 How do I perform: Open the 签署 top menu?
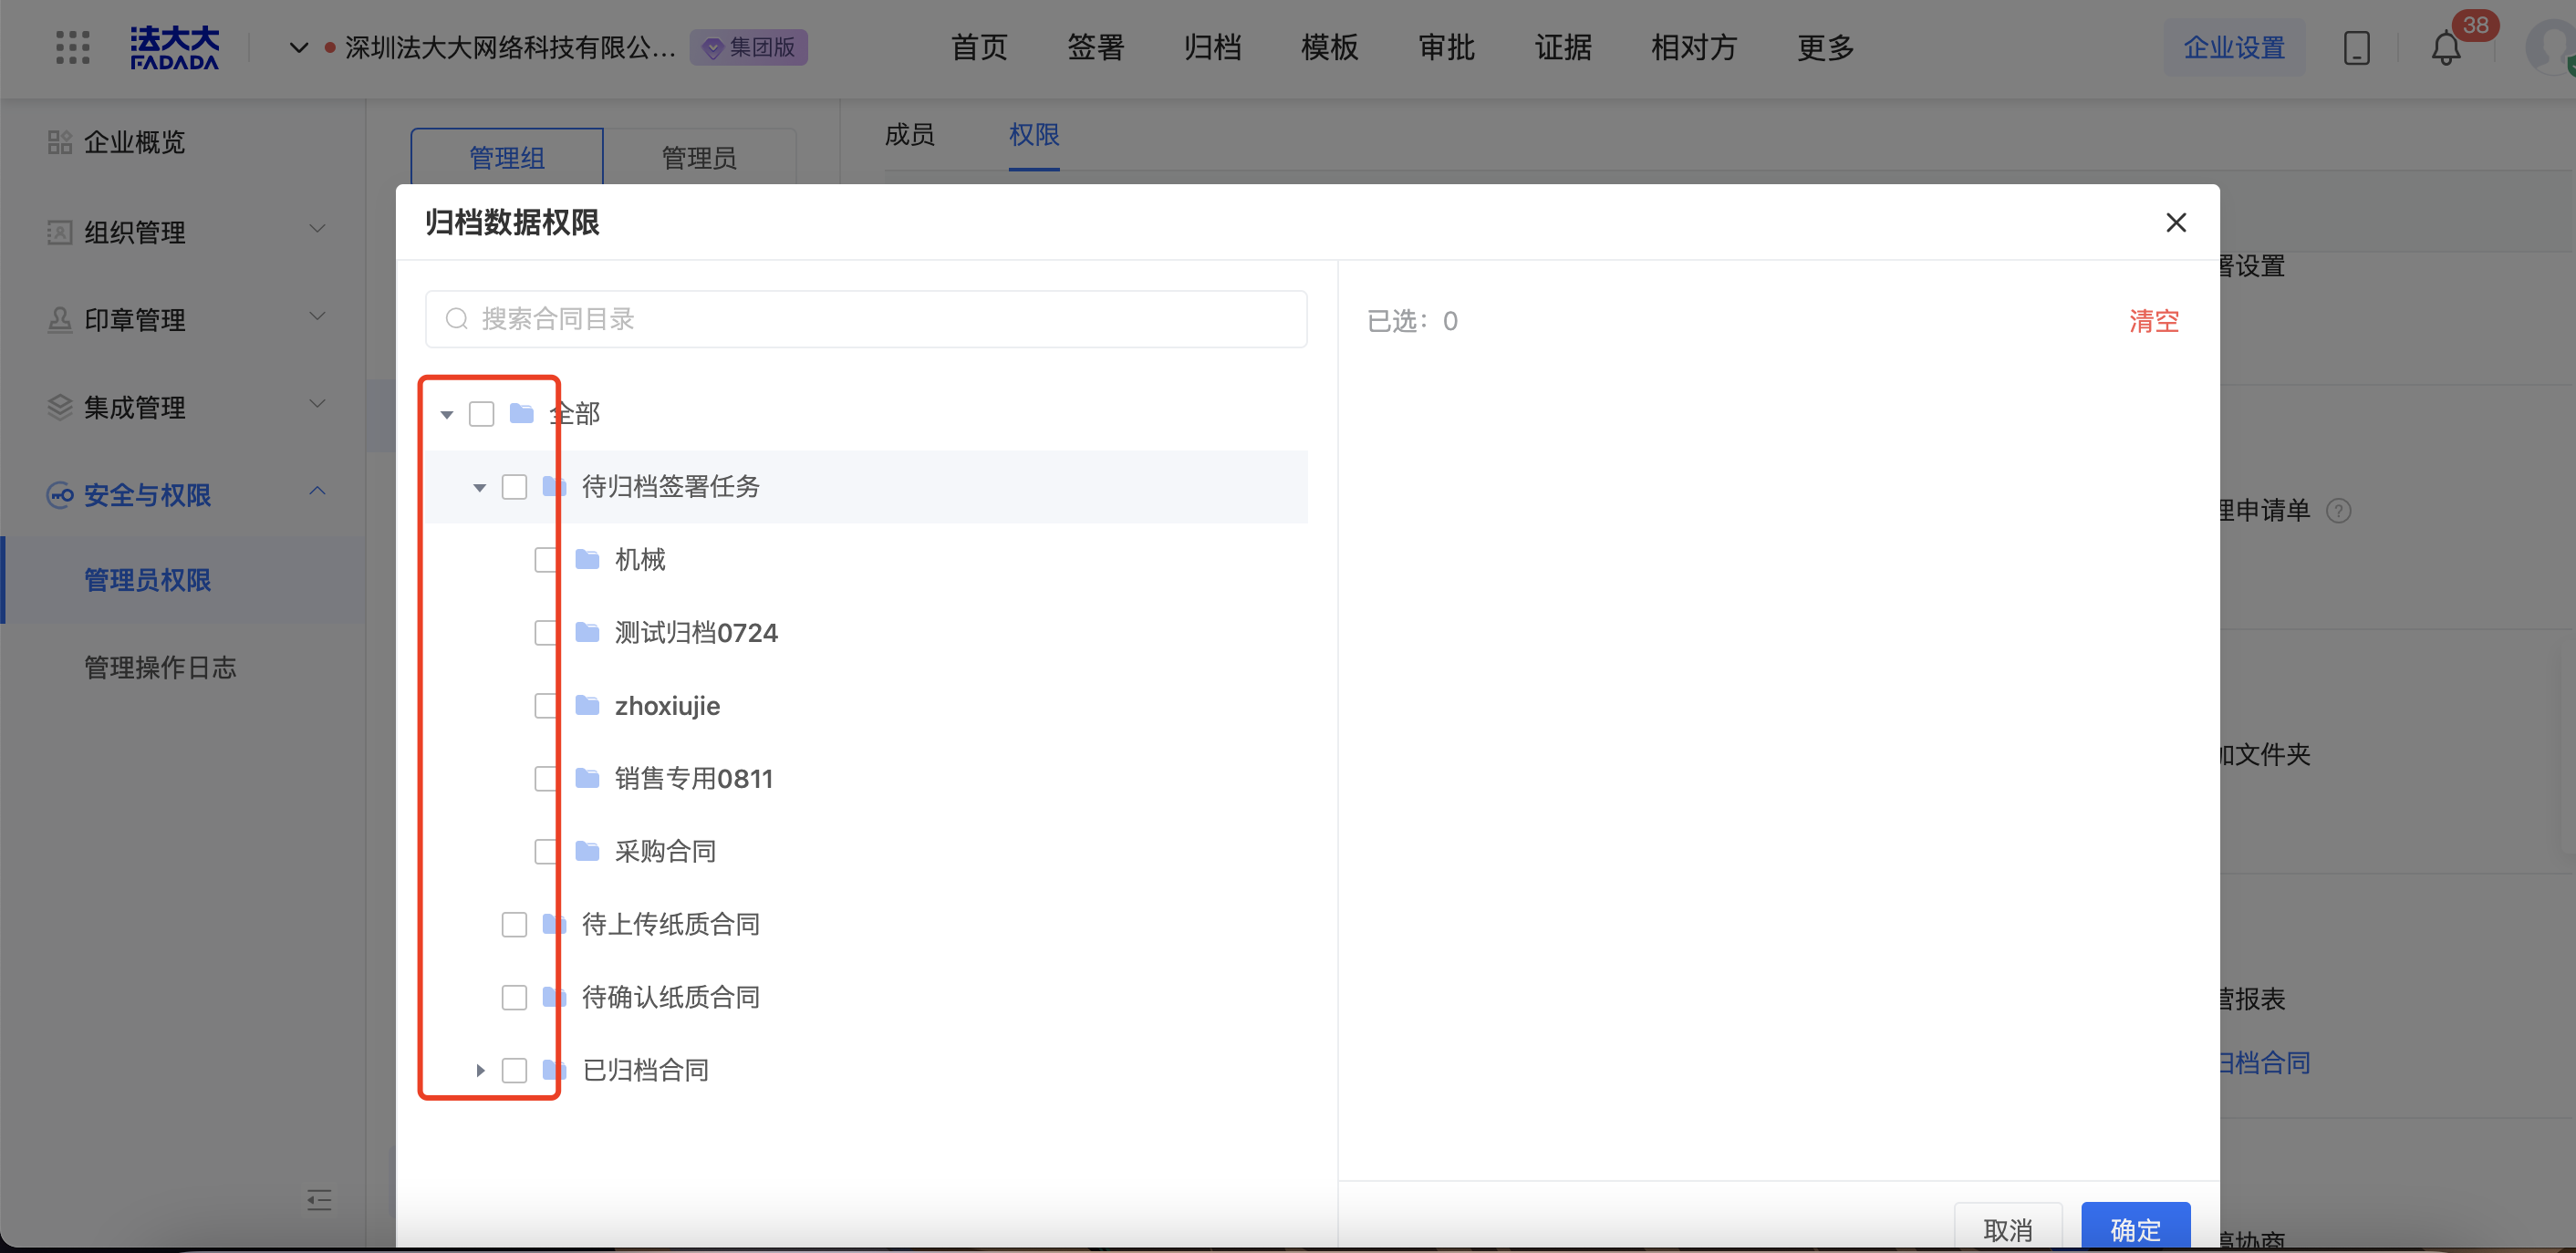(1095, 48)
